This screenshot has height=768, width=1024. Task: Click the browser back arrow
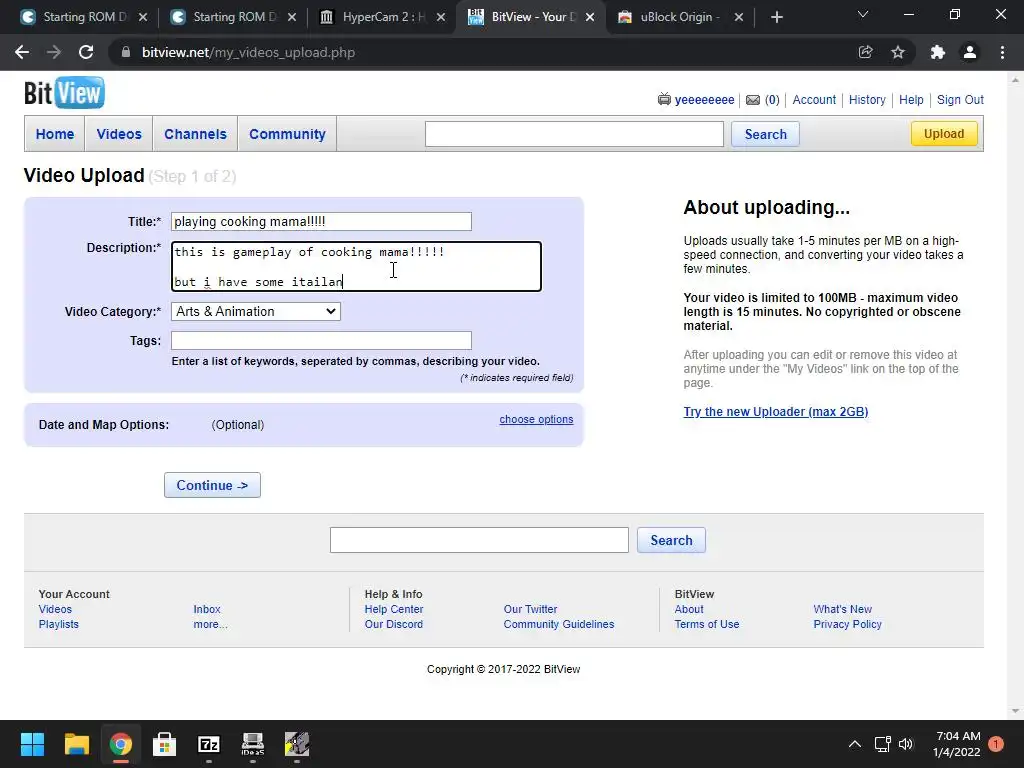(x=22, y=52)
